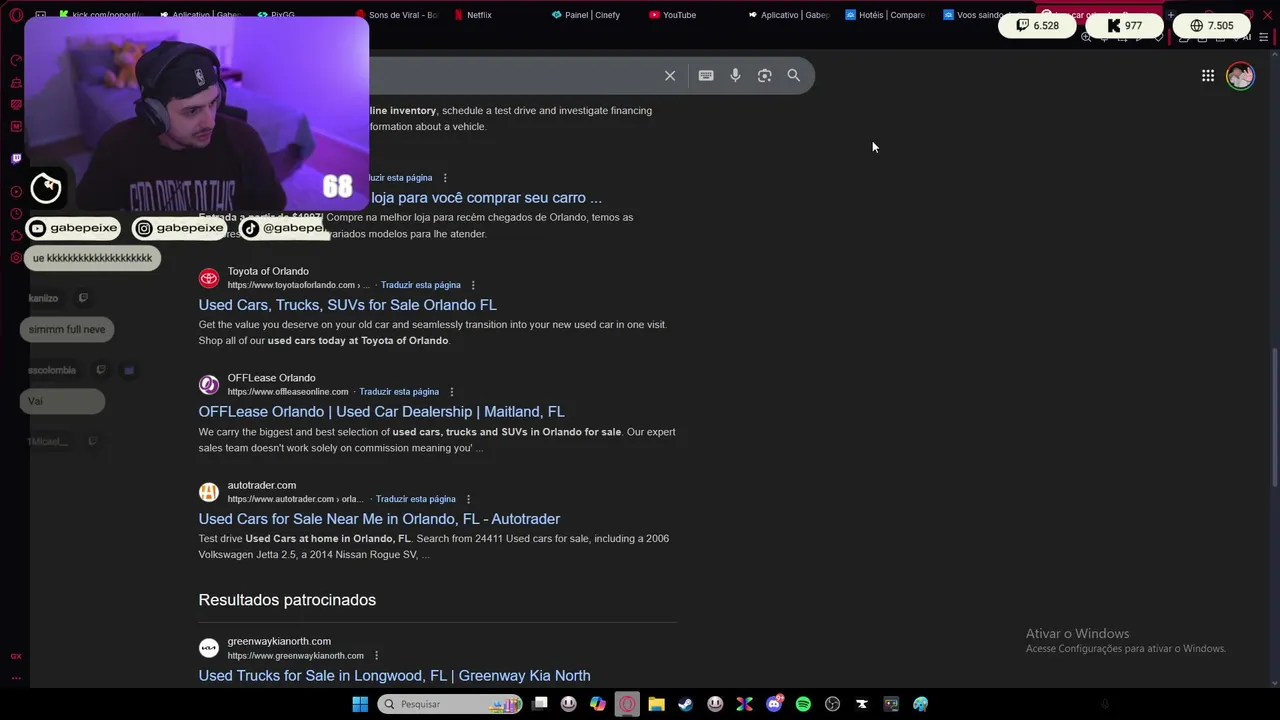1280x720 pixels.
Task: Open Discord from the taskbar
Action: (774, 704)
